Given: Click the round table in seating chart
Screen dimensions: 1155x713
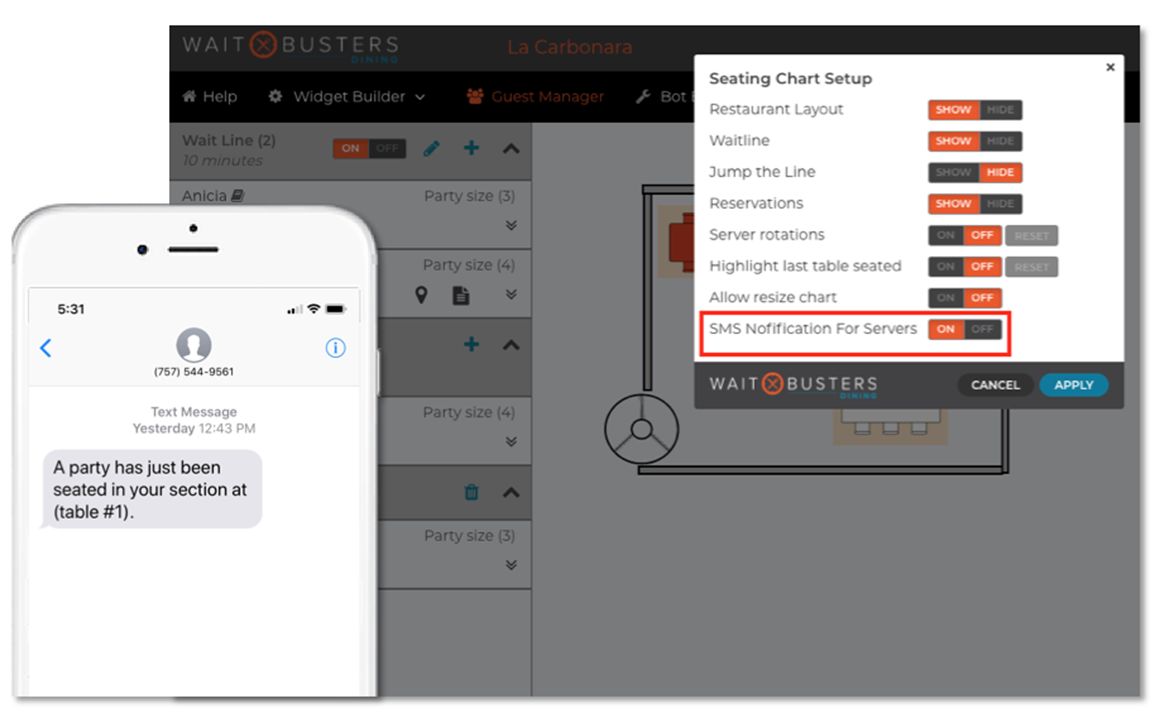Looking at the screenshot, I should (x=642, y=429).
